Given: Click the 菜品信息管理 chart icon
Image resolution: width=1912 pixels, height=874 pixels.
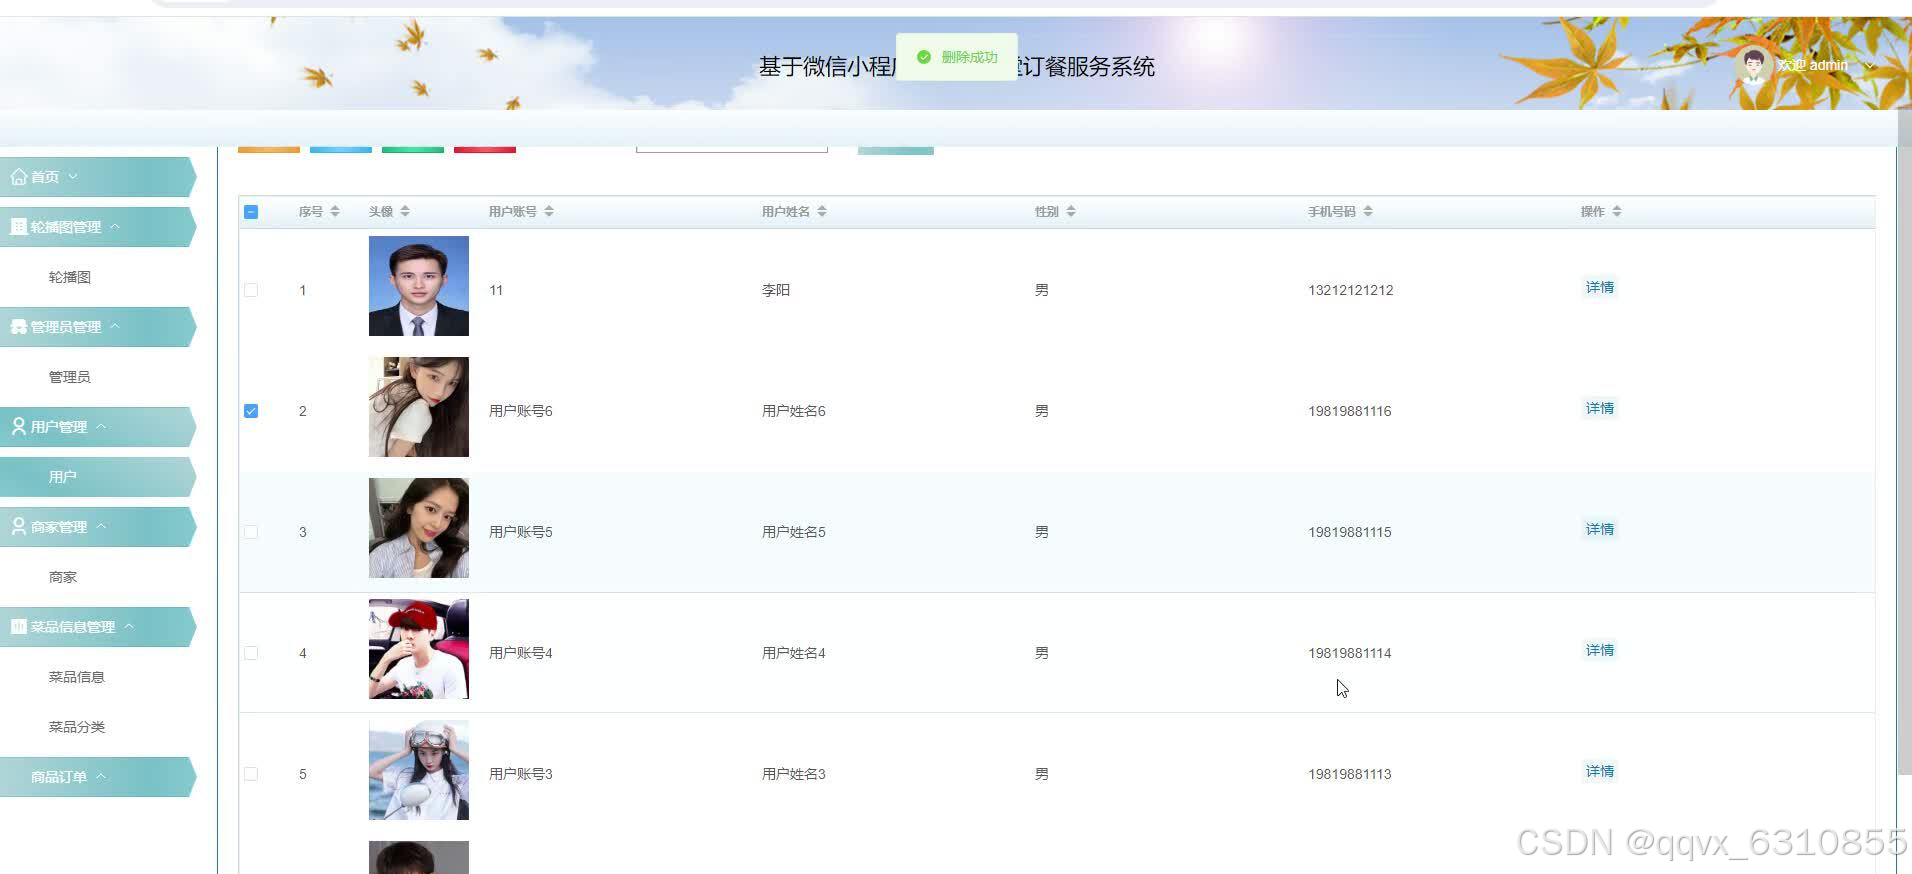Looking at the screenshot, I should pyautogui.click(x=18, y=627).
